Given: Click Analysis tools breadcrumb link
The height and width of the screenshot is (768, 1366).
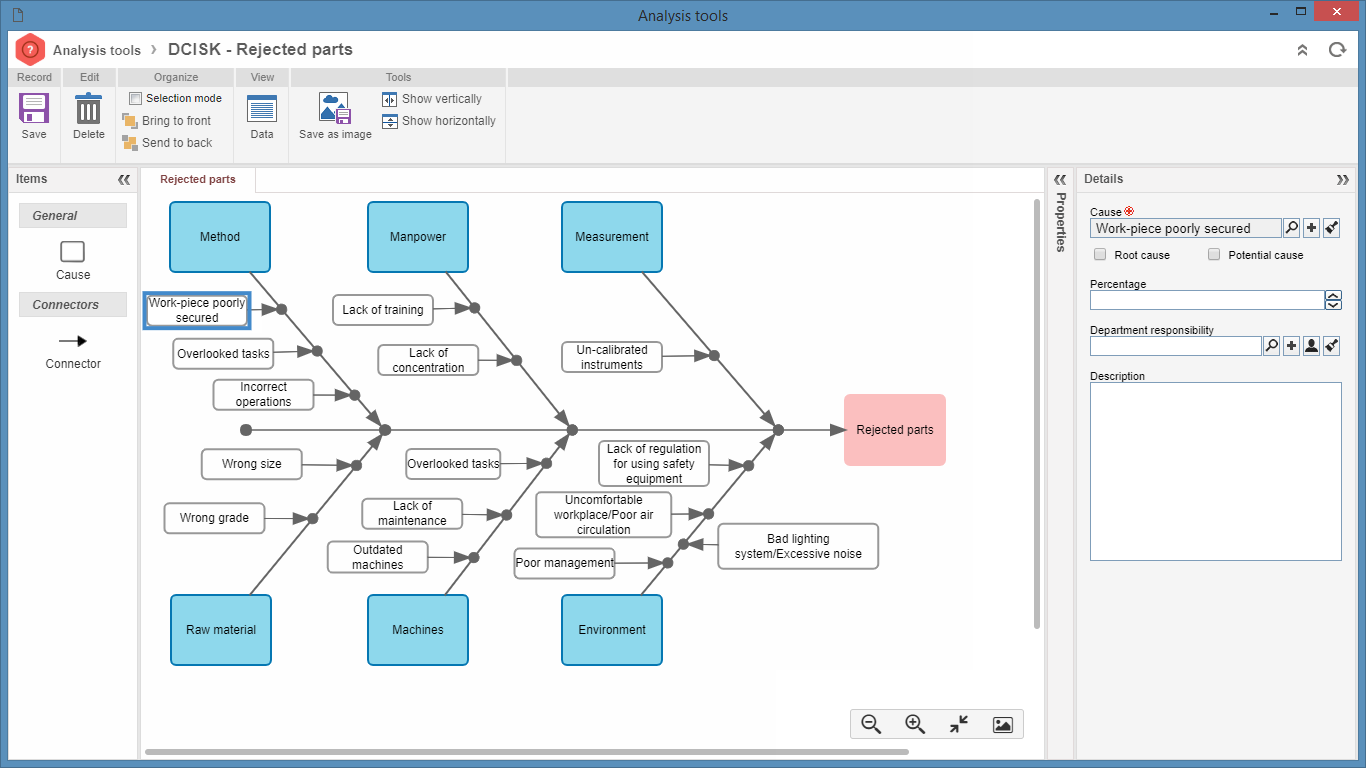Looking at the screenshot, I should (x=97, y=50).
